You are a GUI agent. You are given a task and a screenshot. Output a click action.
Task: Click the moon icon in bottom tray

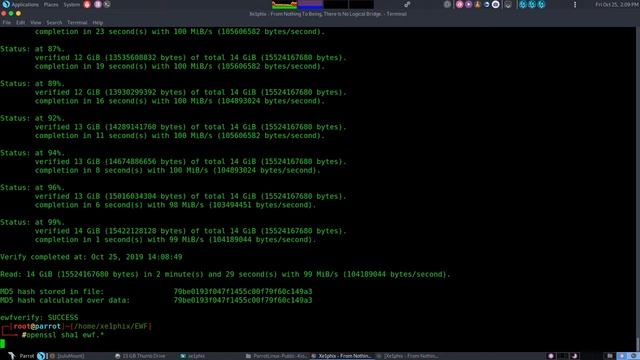coord(575,356)
